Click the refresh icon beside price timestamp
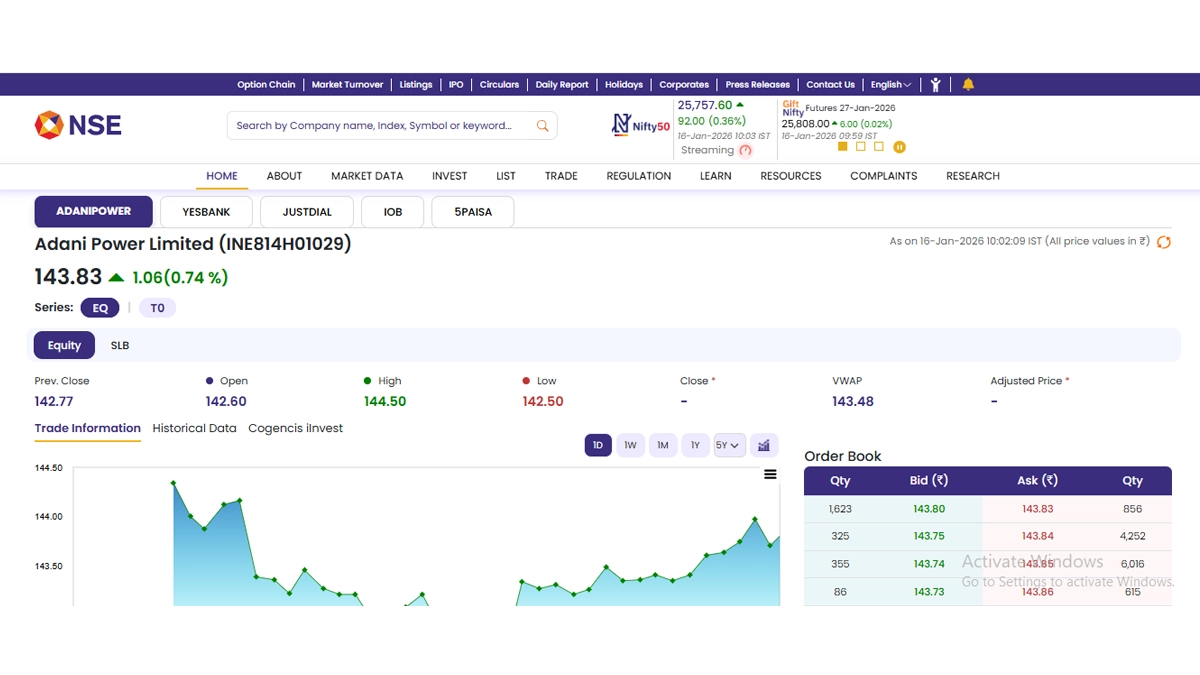Viewport: 1200px width, 675px height. click(x=1163, y=242)
